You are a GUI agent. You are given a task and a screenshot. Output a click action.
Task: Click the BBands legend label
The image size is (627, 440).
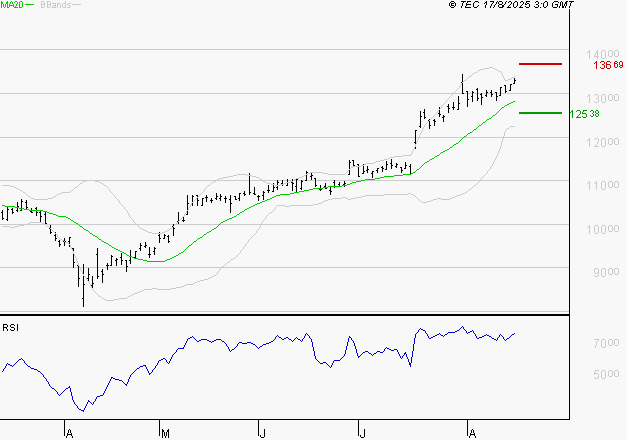click(56, 5)
